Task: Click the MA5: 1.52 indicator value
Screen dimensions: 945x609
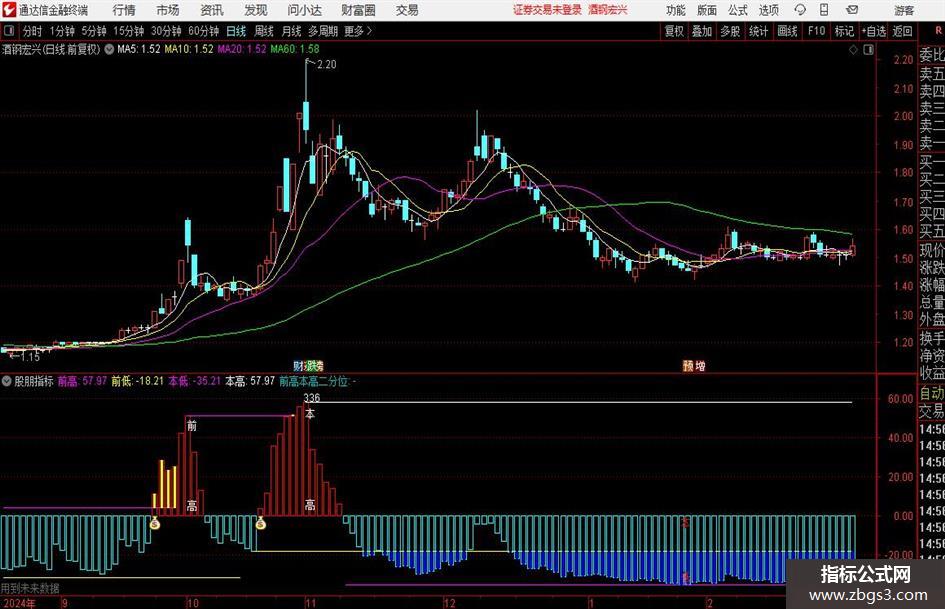Action: [139, 49]
